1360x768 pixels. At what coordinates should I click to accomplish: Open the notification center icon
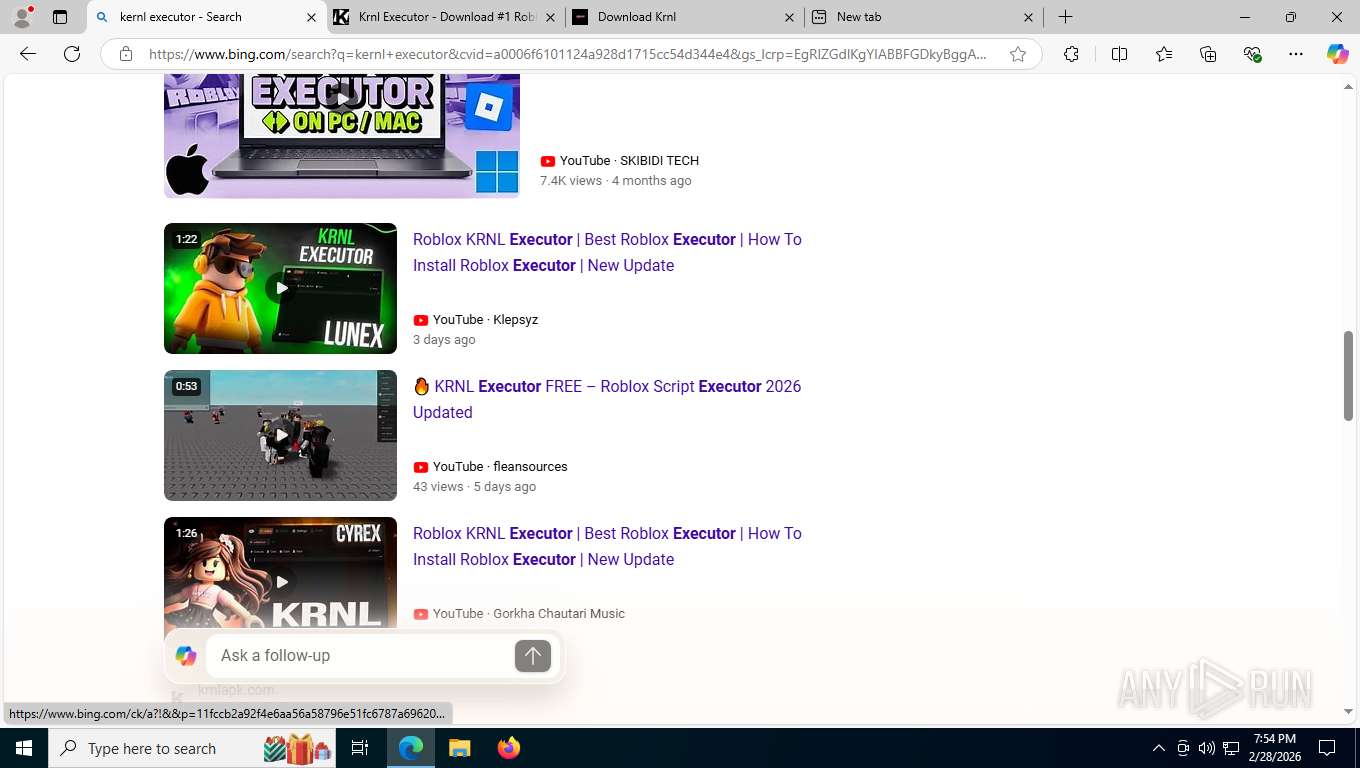coord(1327,748)
